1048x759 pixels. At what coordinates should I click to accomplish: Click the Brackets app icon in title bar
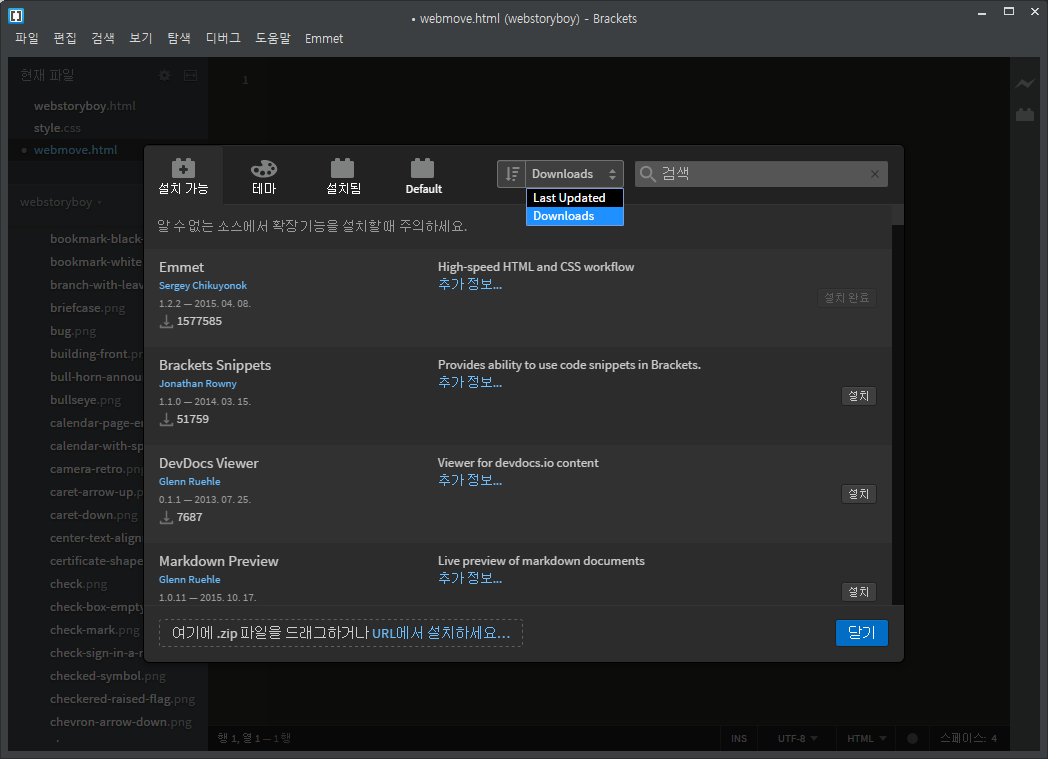pyautogui.click(x=16, y=15)
